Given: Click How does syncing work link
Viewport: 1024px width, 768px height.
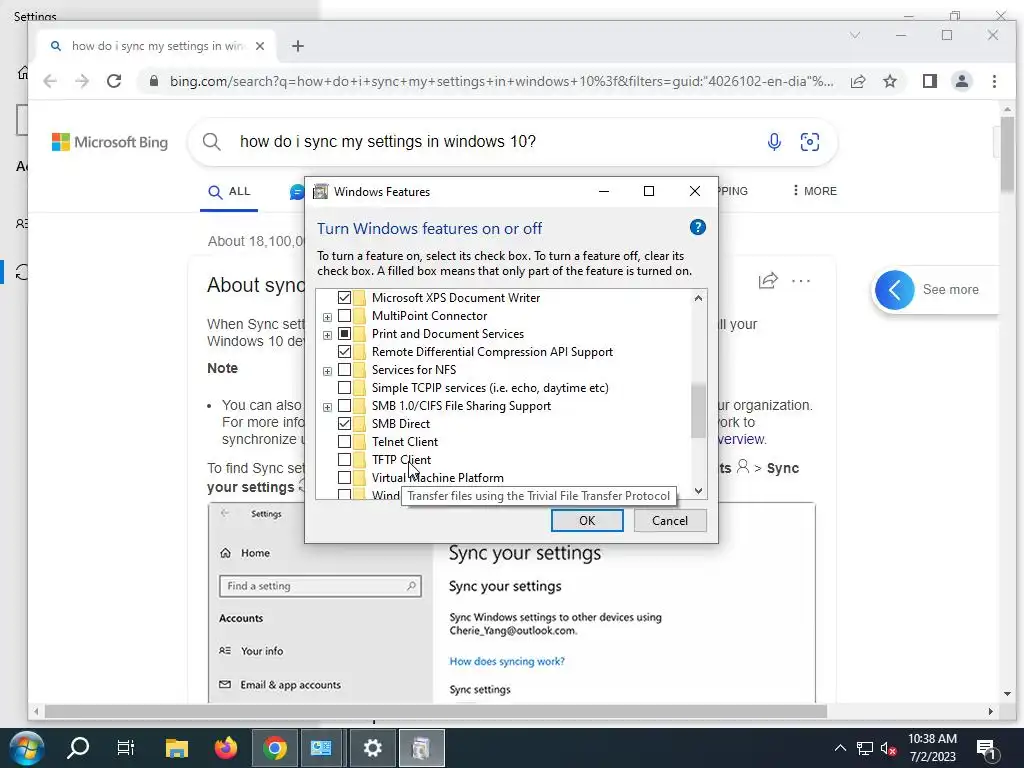Looking at the screenshot, I should click(507, 662).
